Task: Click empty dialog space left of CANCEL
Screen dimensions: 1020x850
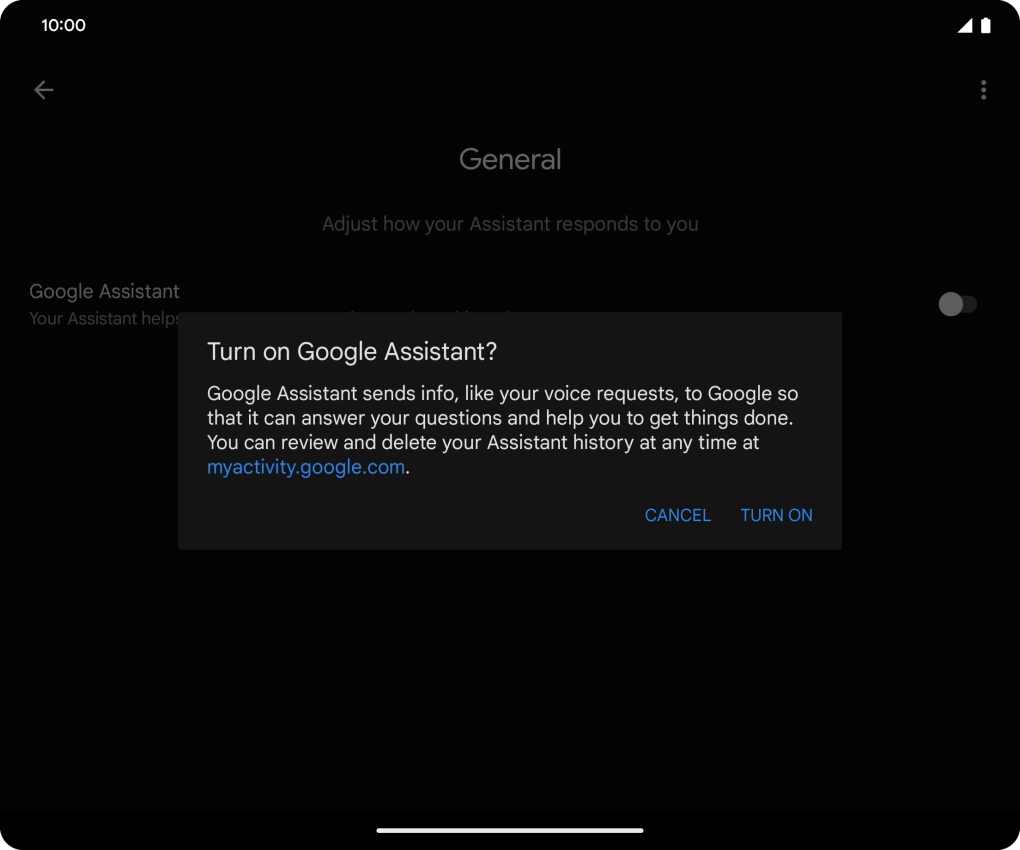Action: 400,515
